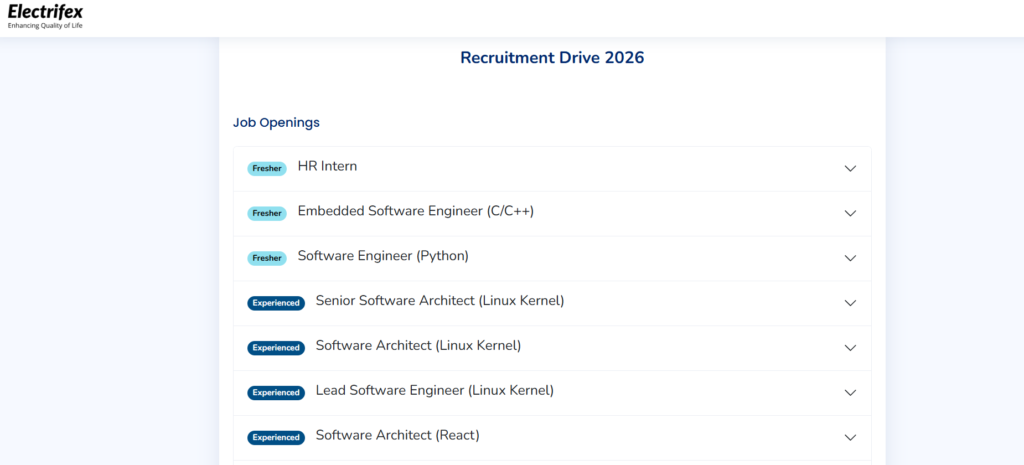Screen dimensions: 1024x465
Task: Click the Lead Software Engineer title text
Action: tap(434, 390)
